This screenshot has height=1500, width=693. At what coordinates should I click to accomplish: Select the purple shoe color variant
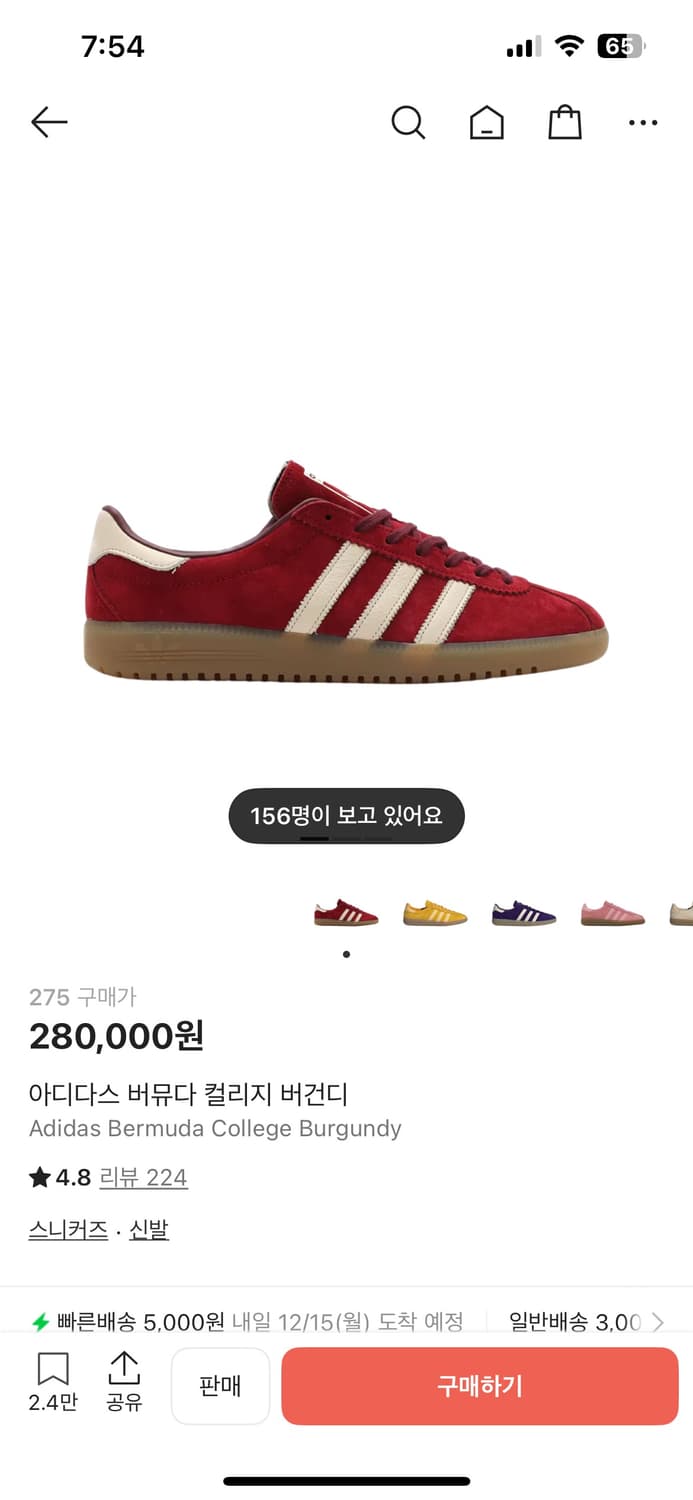[x=524, y=912]
